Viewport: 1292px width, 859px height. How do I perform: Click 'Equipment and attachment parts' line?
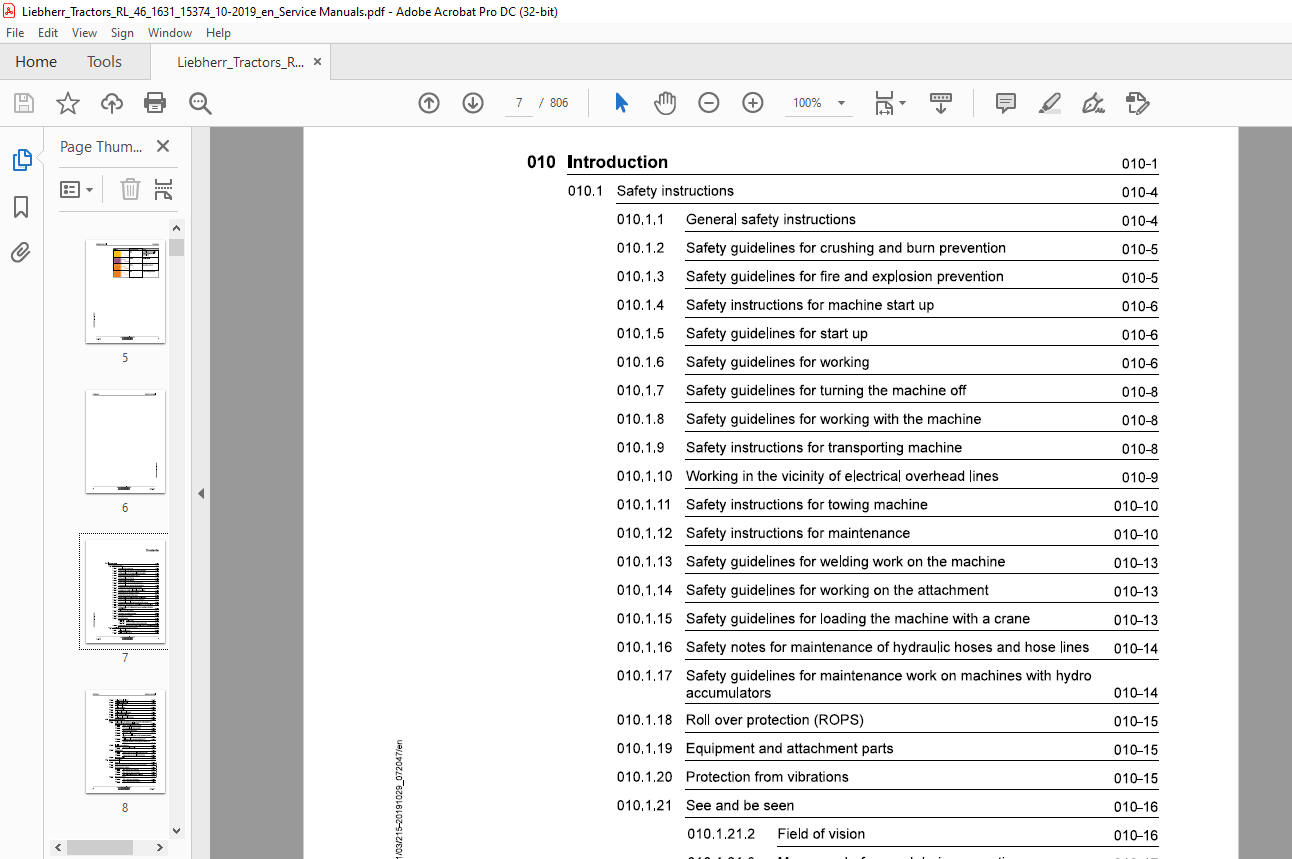(790, 748)
